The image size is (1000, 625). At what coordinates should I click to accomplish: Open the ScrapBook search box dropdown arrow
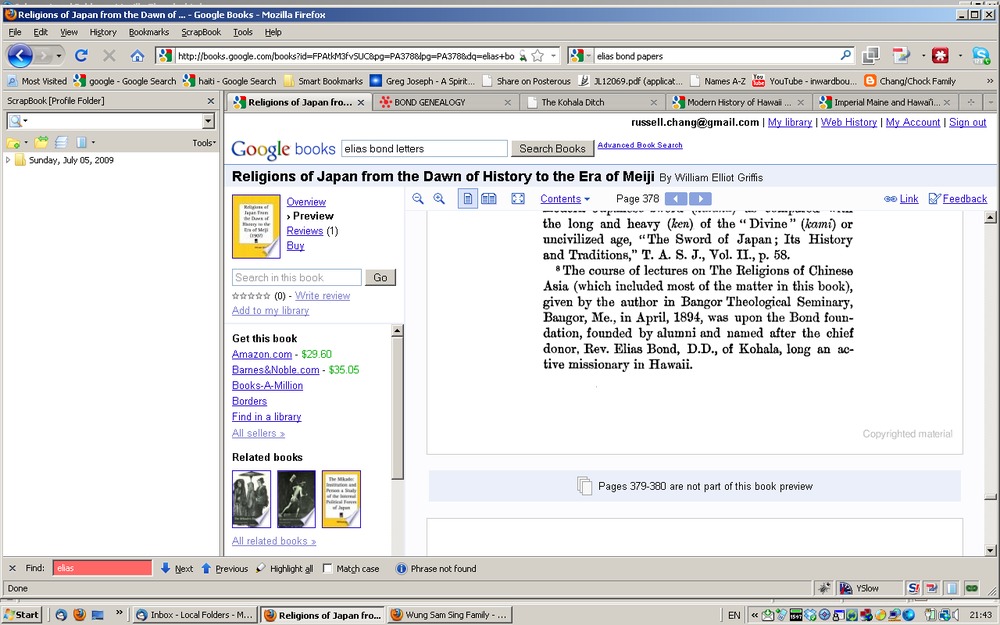(x=208, y=121)
